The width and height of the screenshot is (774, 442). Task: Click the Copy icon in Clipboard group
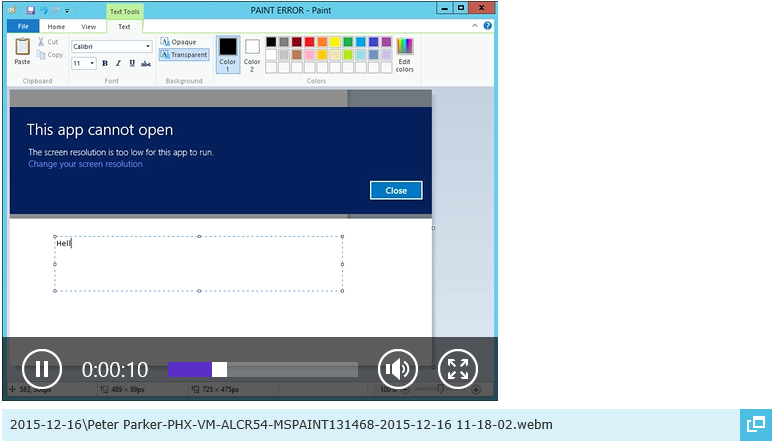pos(41,55)
